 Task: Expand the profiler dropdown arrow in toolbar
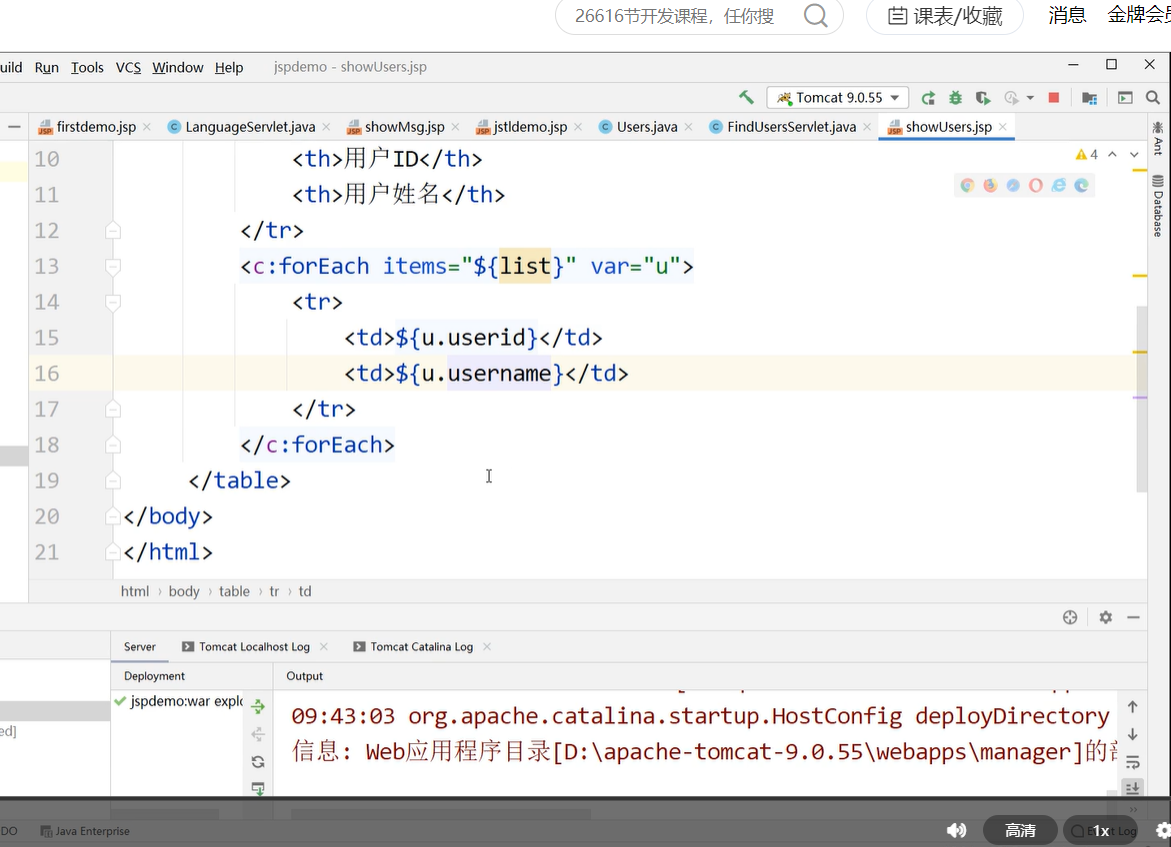click(x=1031, y=98)
